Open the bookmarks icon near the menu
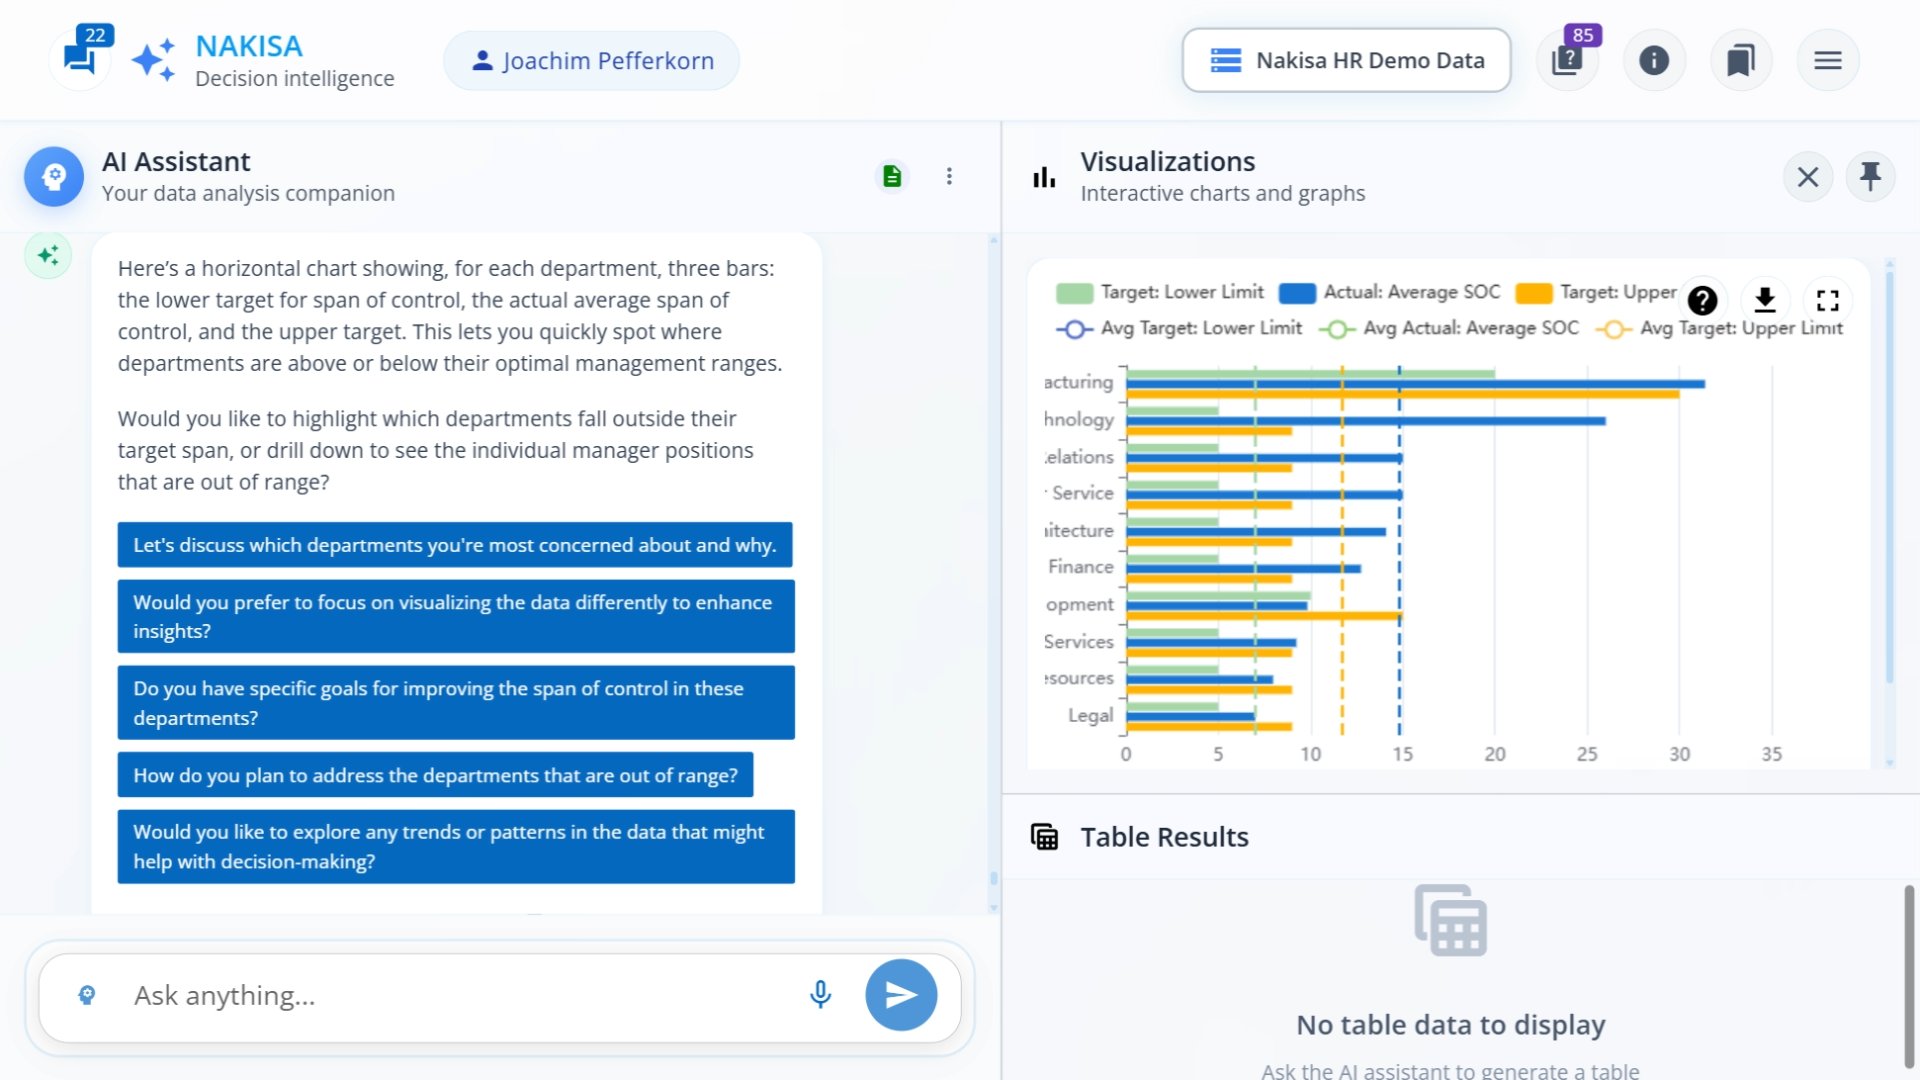Image resolution: width=1920 pixels, height=1080 pixels. (x=1741, y=60)
